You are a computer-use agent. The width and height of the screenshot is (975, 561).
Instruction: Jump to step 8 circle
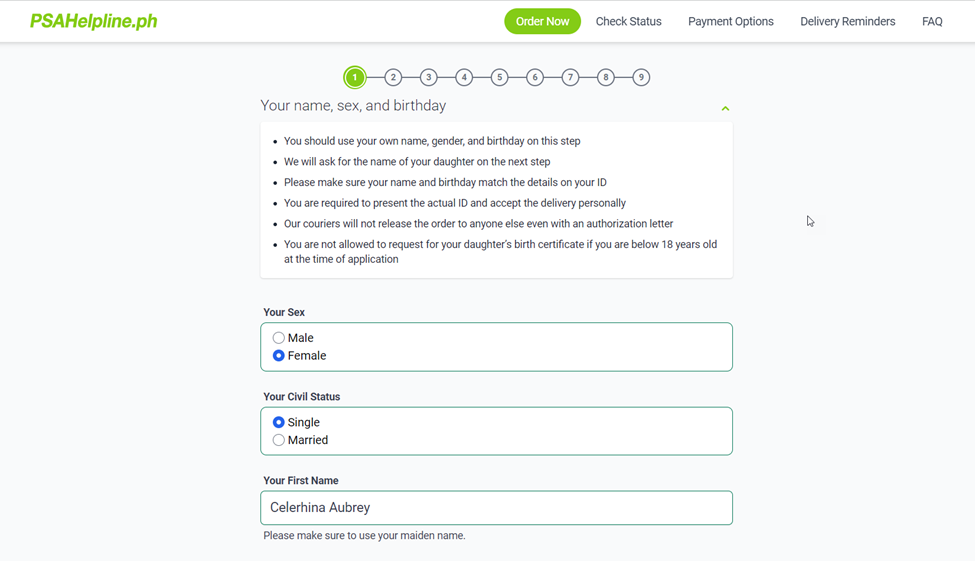606,77
